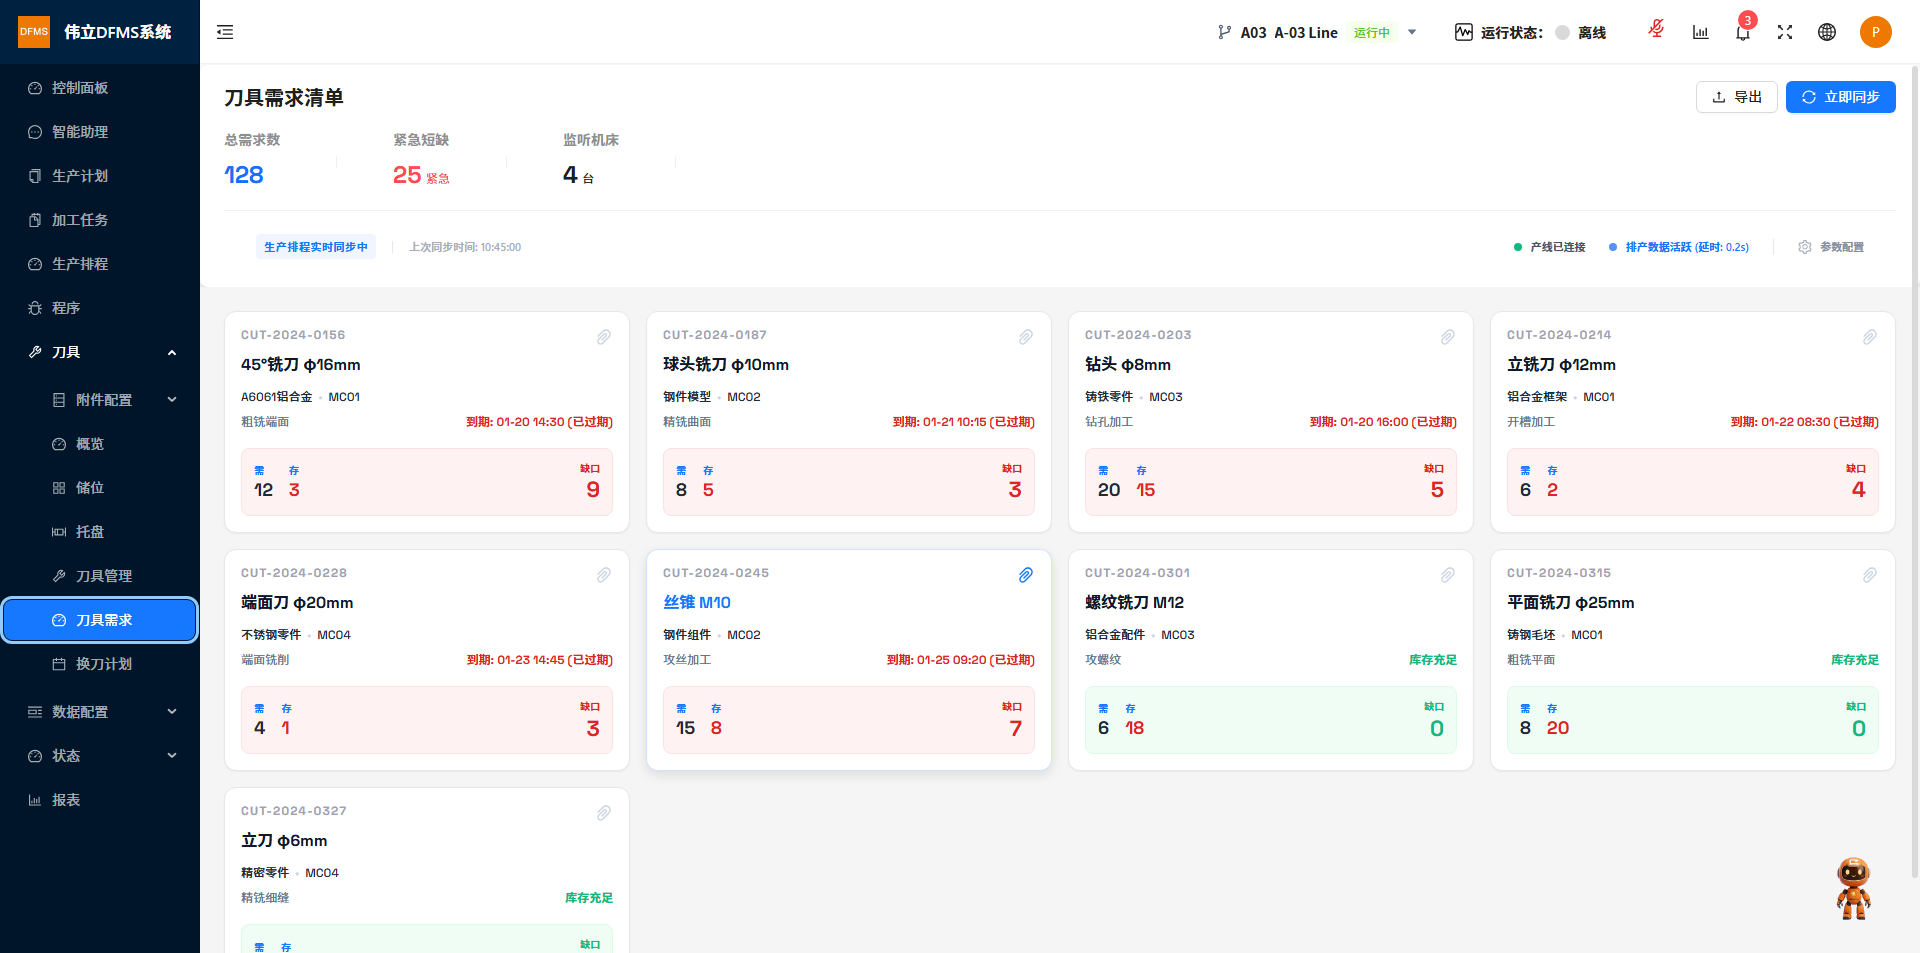Open the 丝锥 M10 tool link
The width and height of the screenshot is (1920, 953).
[697, 603]
